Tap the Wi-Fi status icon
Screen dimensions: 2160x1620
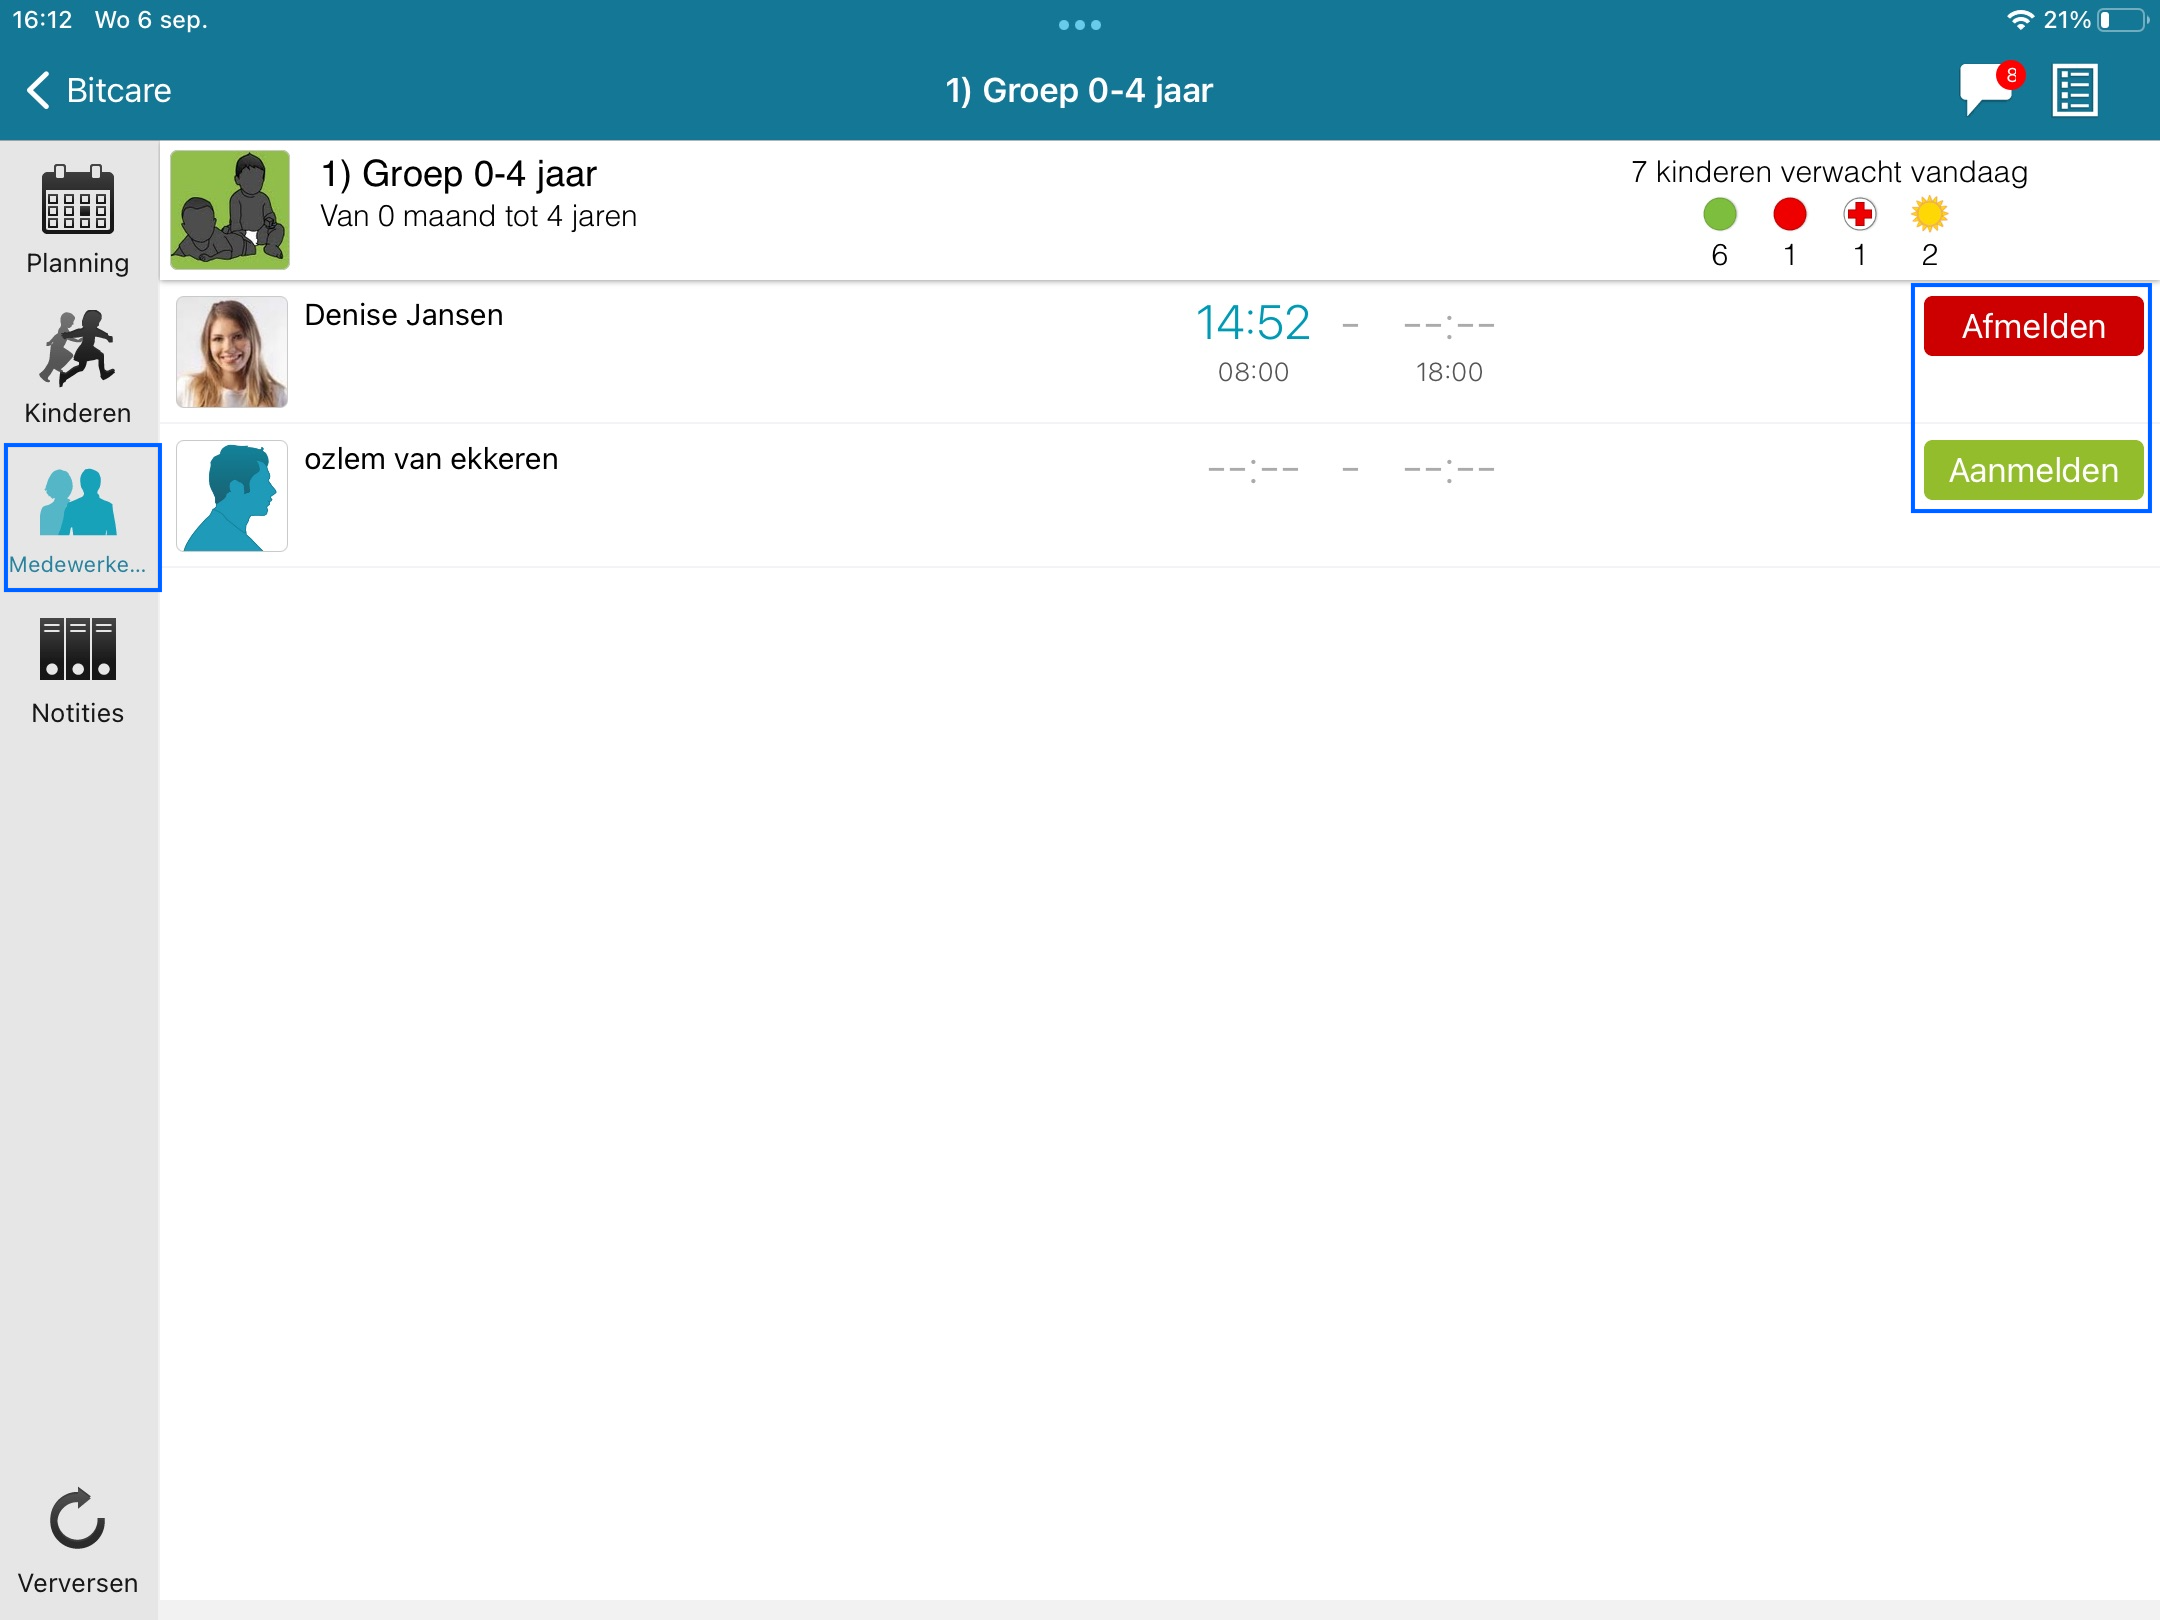click(x=2019, y=20)
